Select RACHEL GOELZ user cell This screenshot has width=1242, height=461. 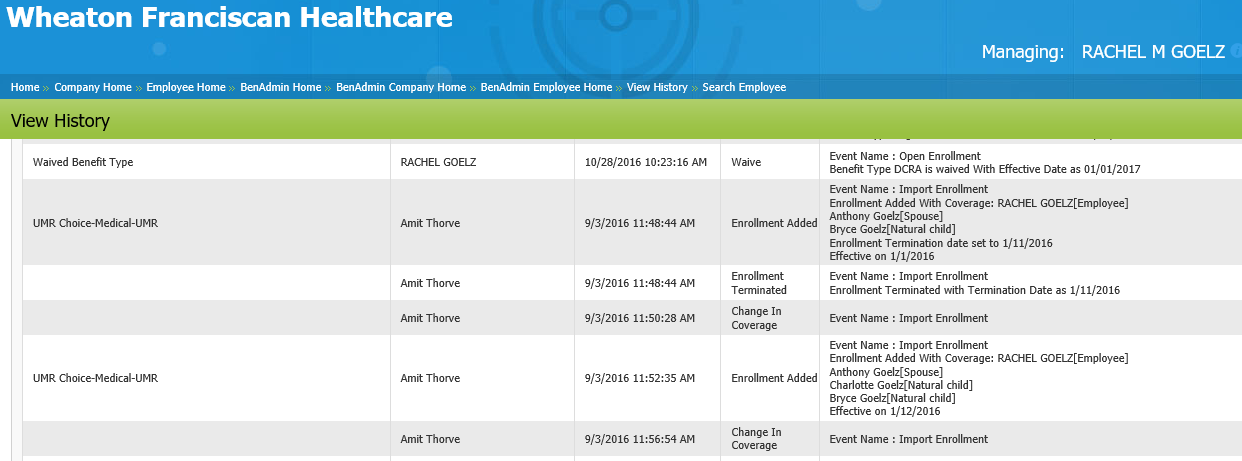pyautogui.click(x=482, y=162)
